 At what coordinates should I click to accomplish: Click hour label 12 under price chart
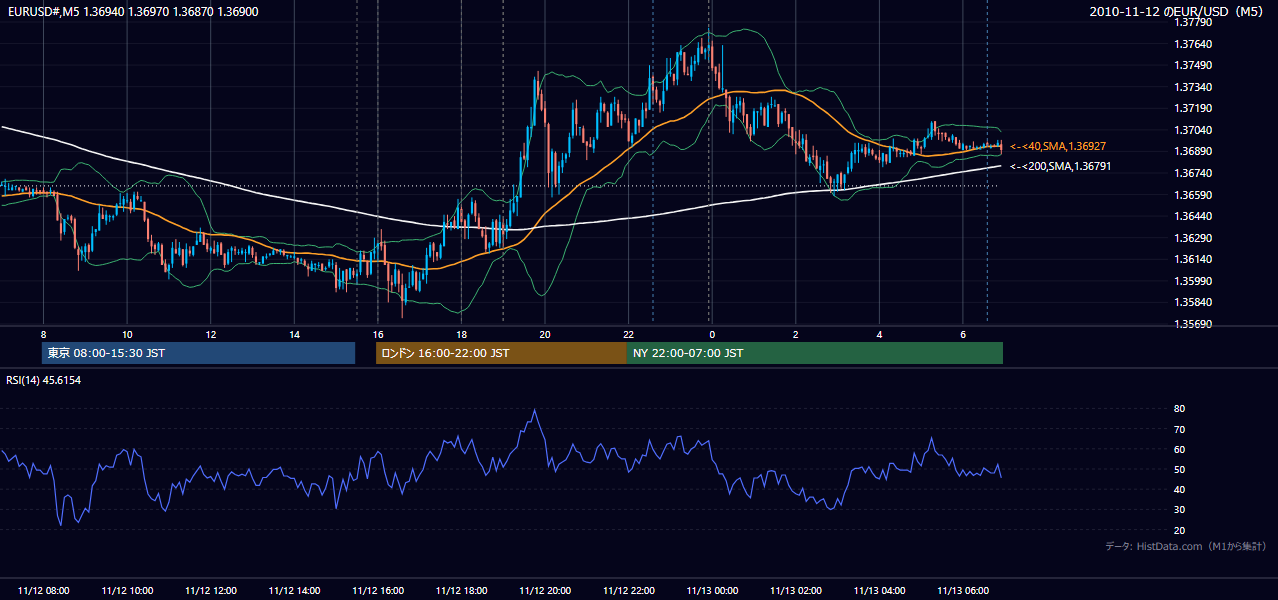(x=211, y=334)
